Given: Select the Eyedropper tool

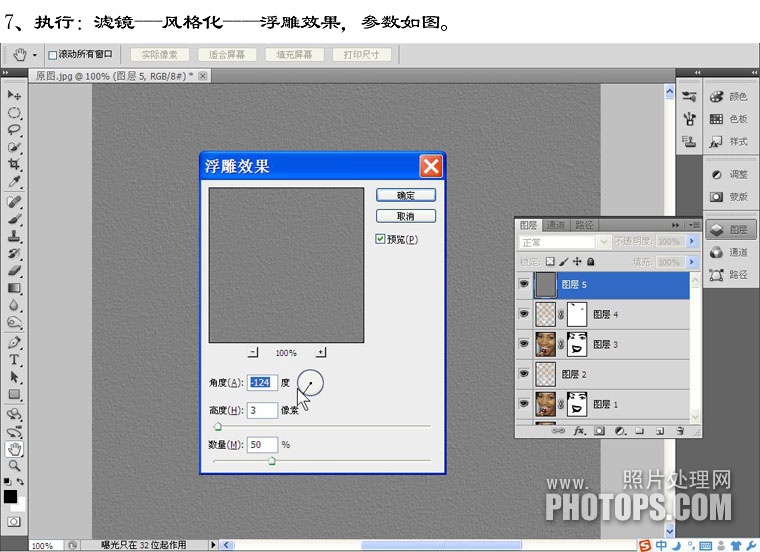Looking at the screenshot, I should tap(14, 182).
